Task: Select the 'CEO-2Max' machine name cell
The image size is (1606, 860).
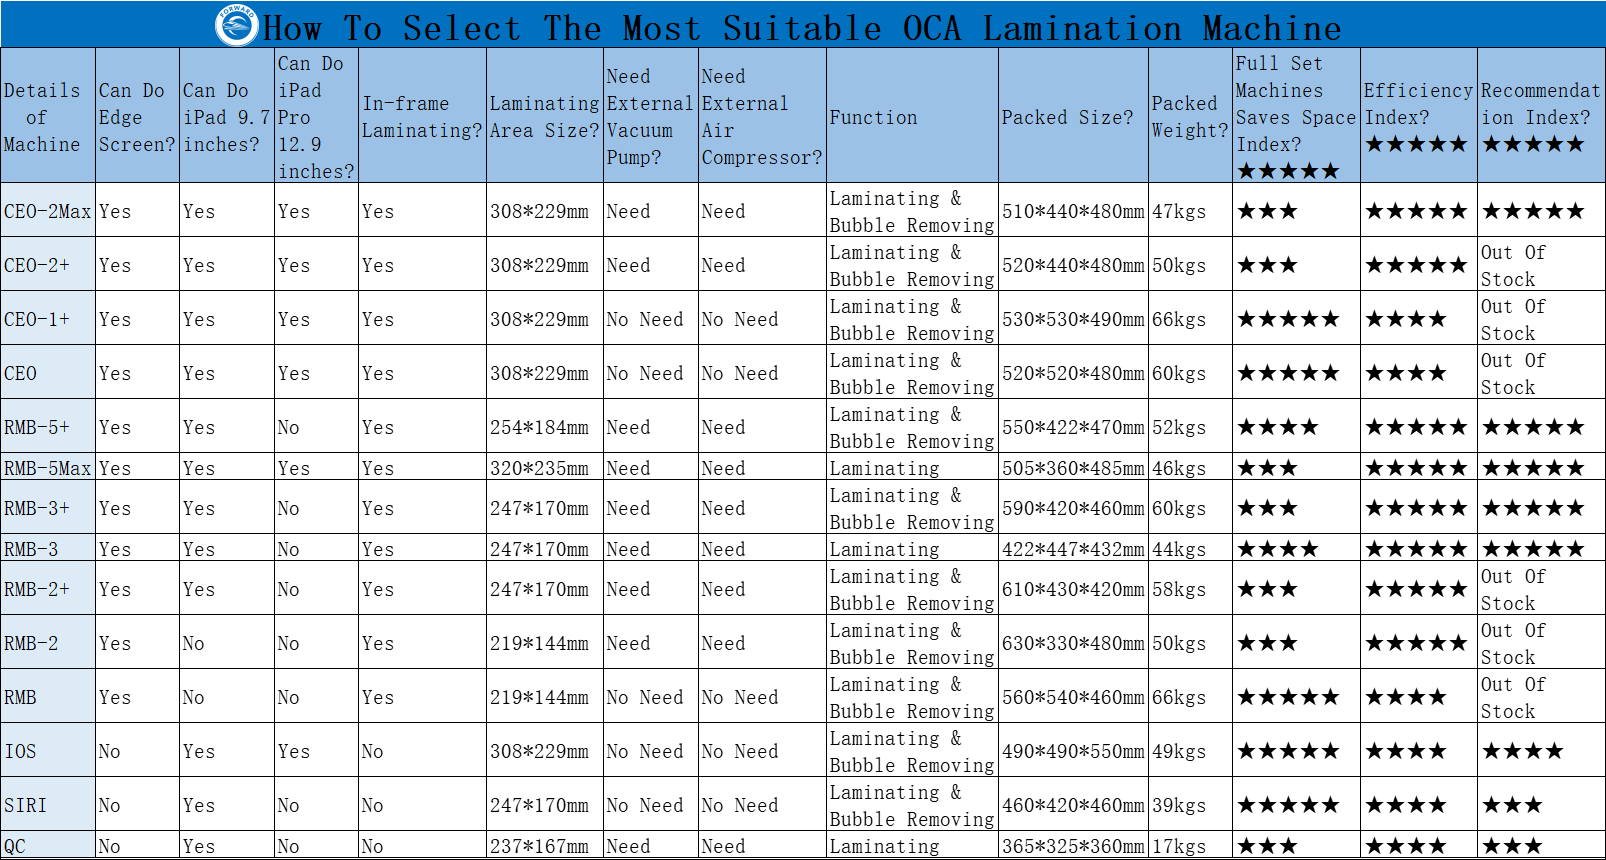Action: click(48, 211)
